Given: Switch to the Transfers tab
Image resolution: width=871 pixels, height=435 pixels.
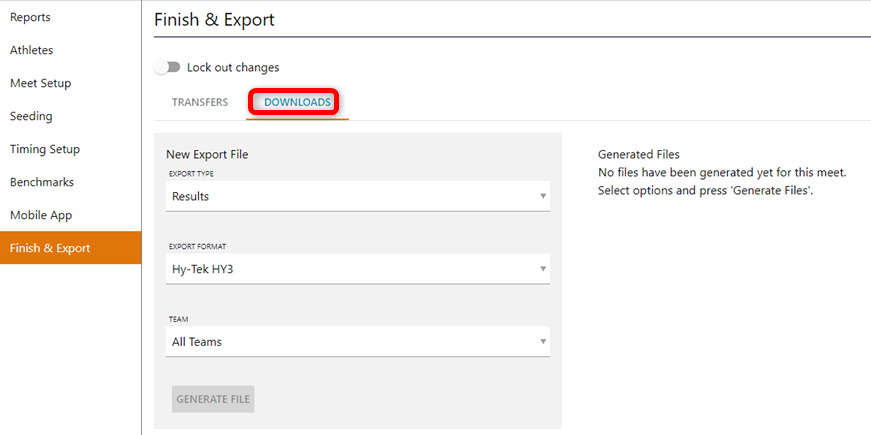Looking at the screenshot, I should [x=200, y=102].
